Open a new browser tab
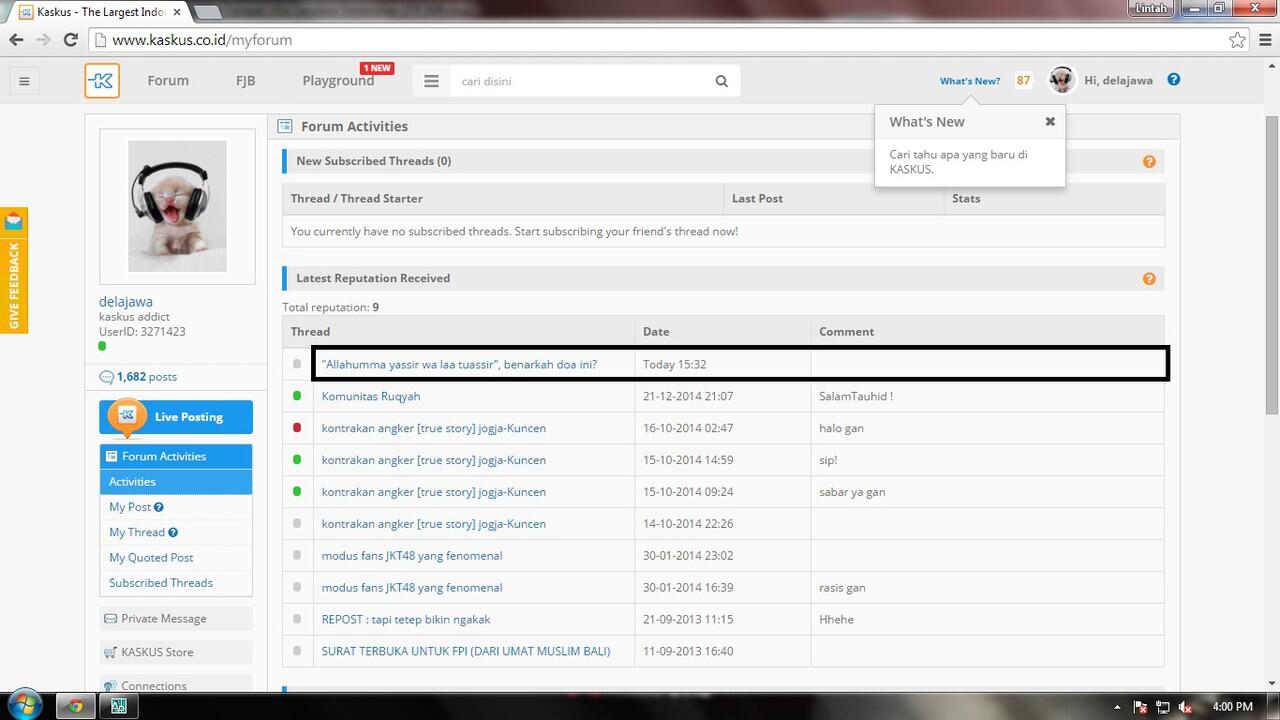The height and width of the screenshot is (720, 1280). point(207,12)
